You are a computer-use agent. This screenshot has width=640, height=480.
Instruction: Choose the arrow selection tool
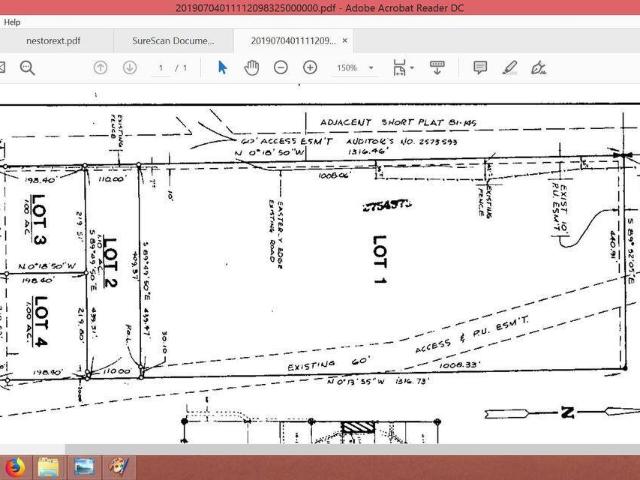(x=223, y=68)
